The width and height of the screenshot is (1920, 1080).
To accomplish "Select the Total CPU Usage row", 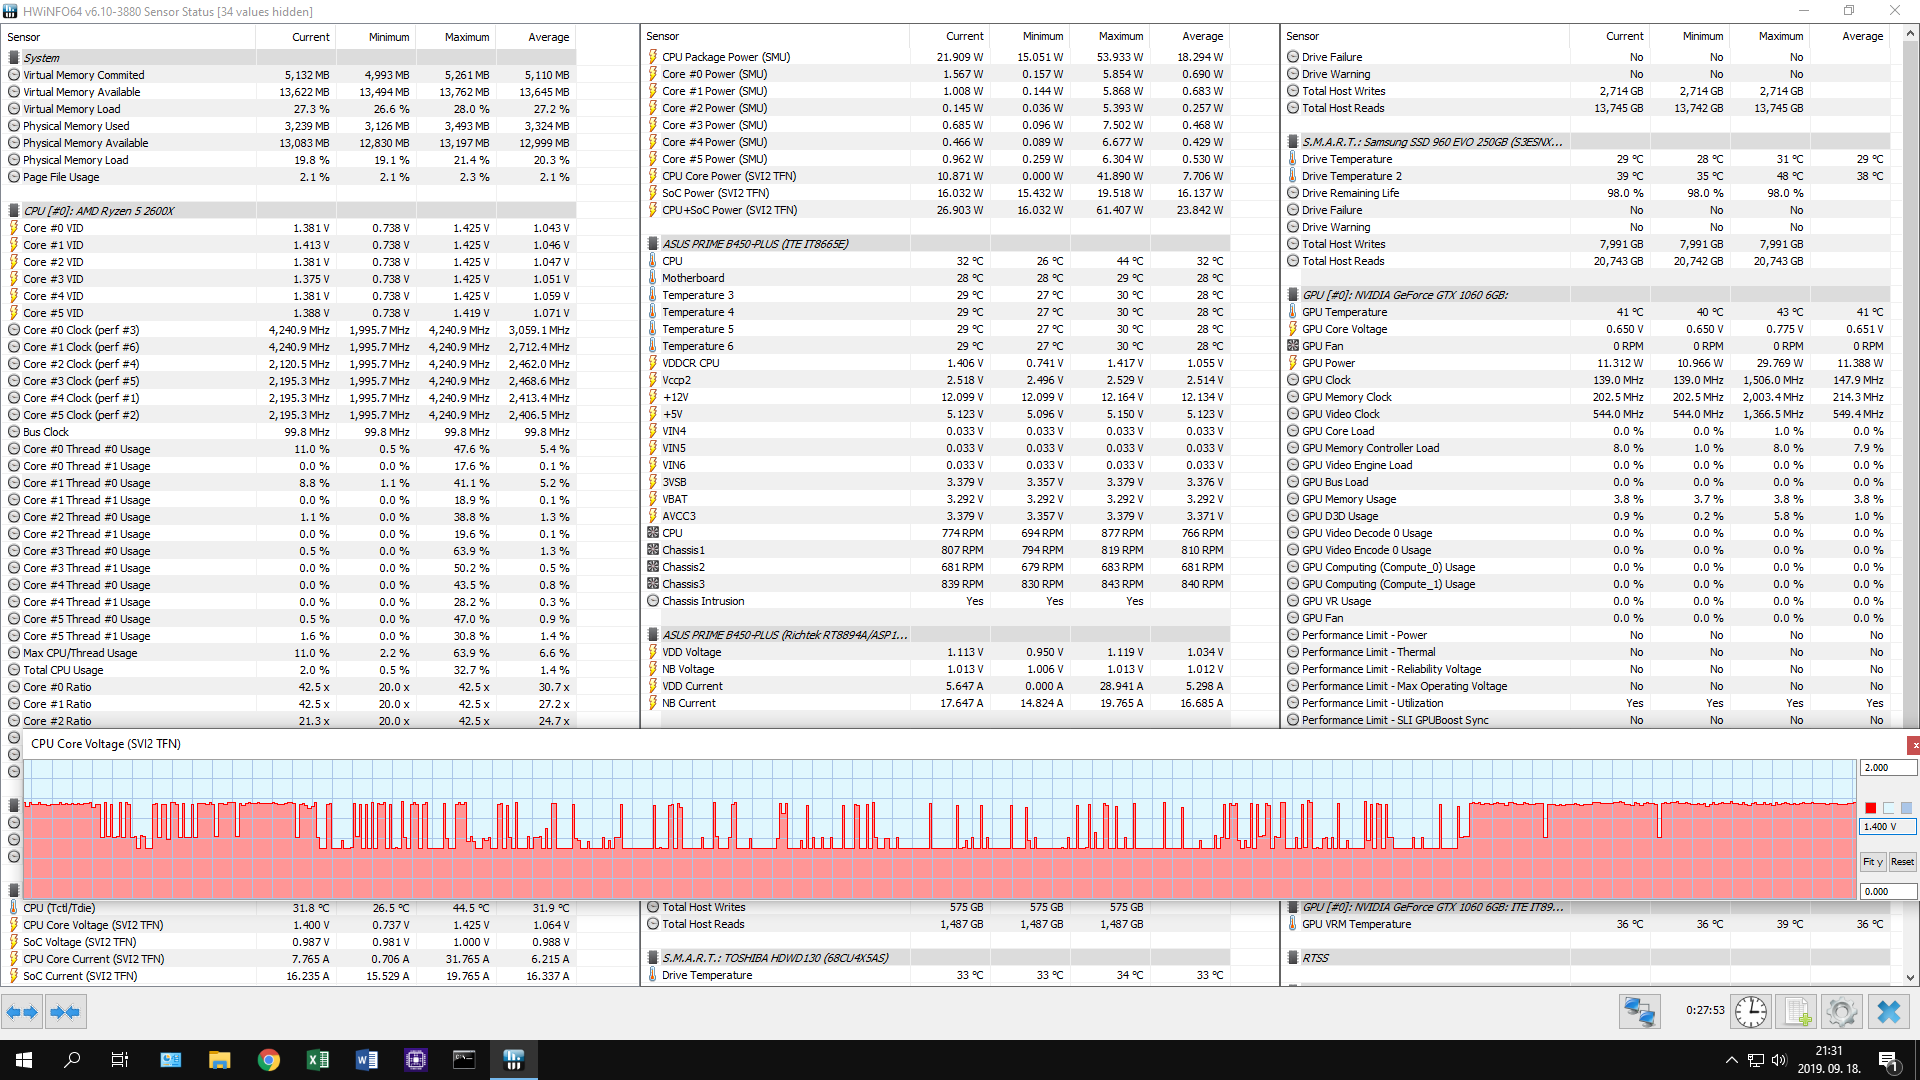I will (x=288, y=670).
